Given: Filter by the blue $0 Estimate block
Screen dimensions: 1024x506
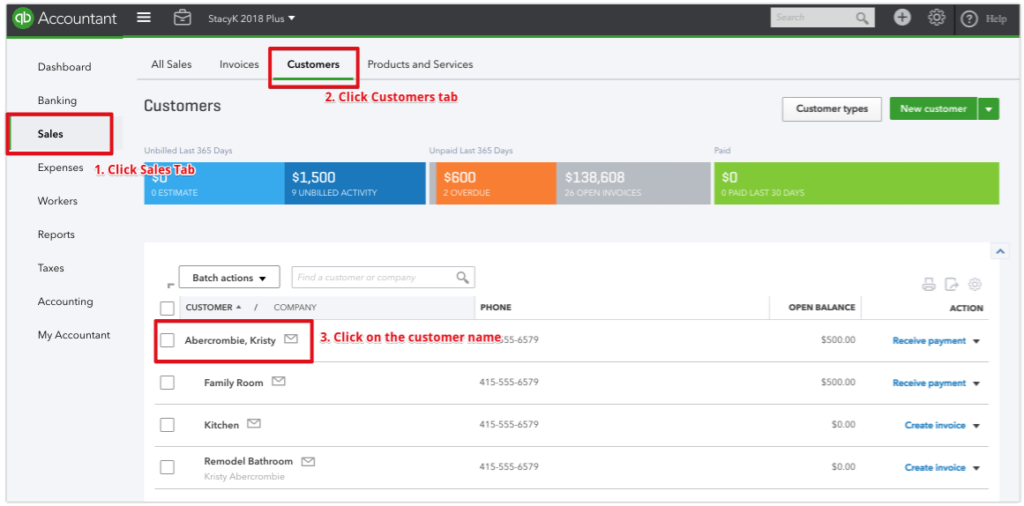Looking at the screenshot, I should [214, 183].
